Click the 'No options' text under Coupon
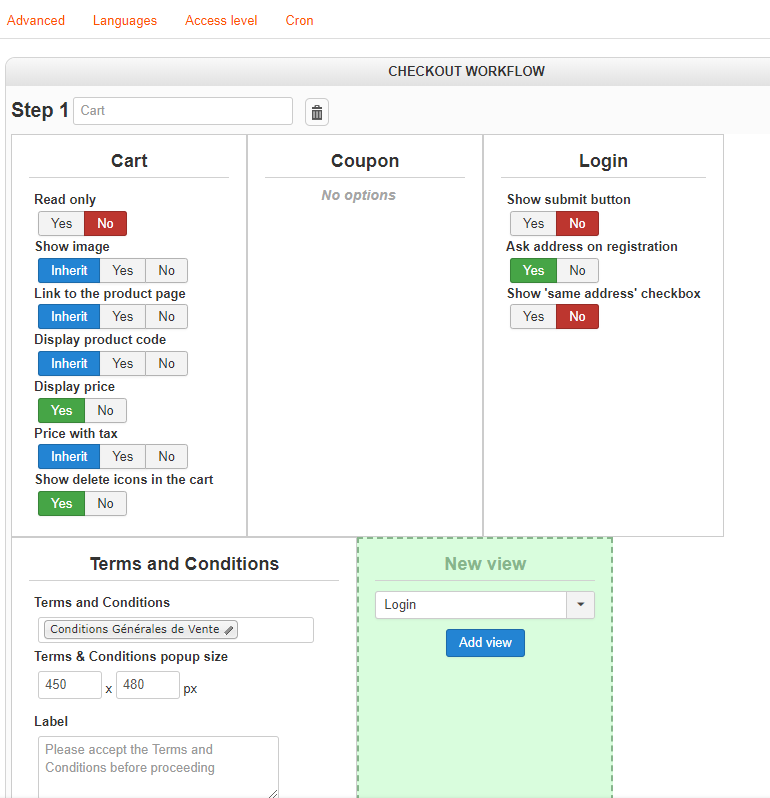The image size is (770, 798). point(358,195)
